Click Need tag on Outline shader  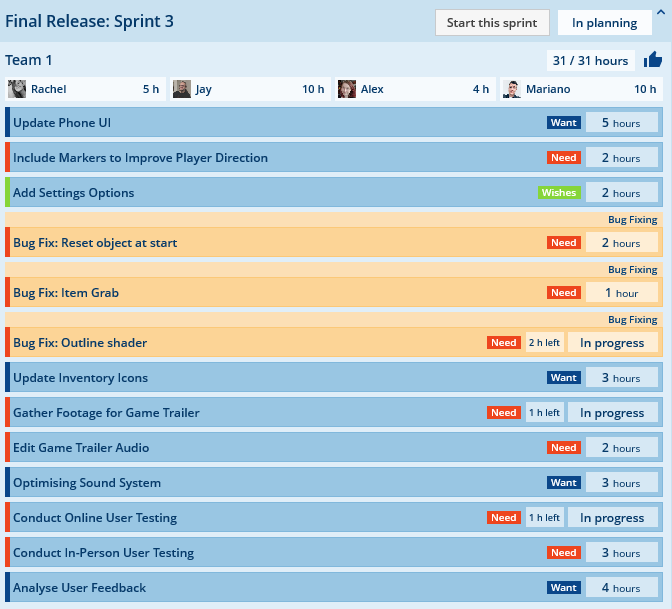click(x=504, y=342)
